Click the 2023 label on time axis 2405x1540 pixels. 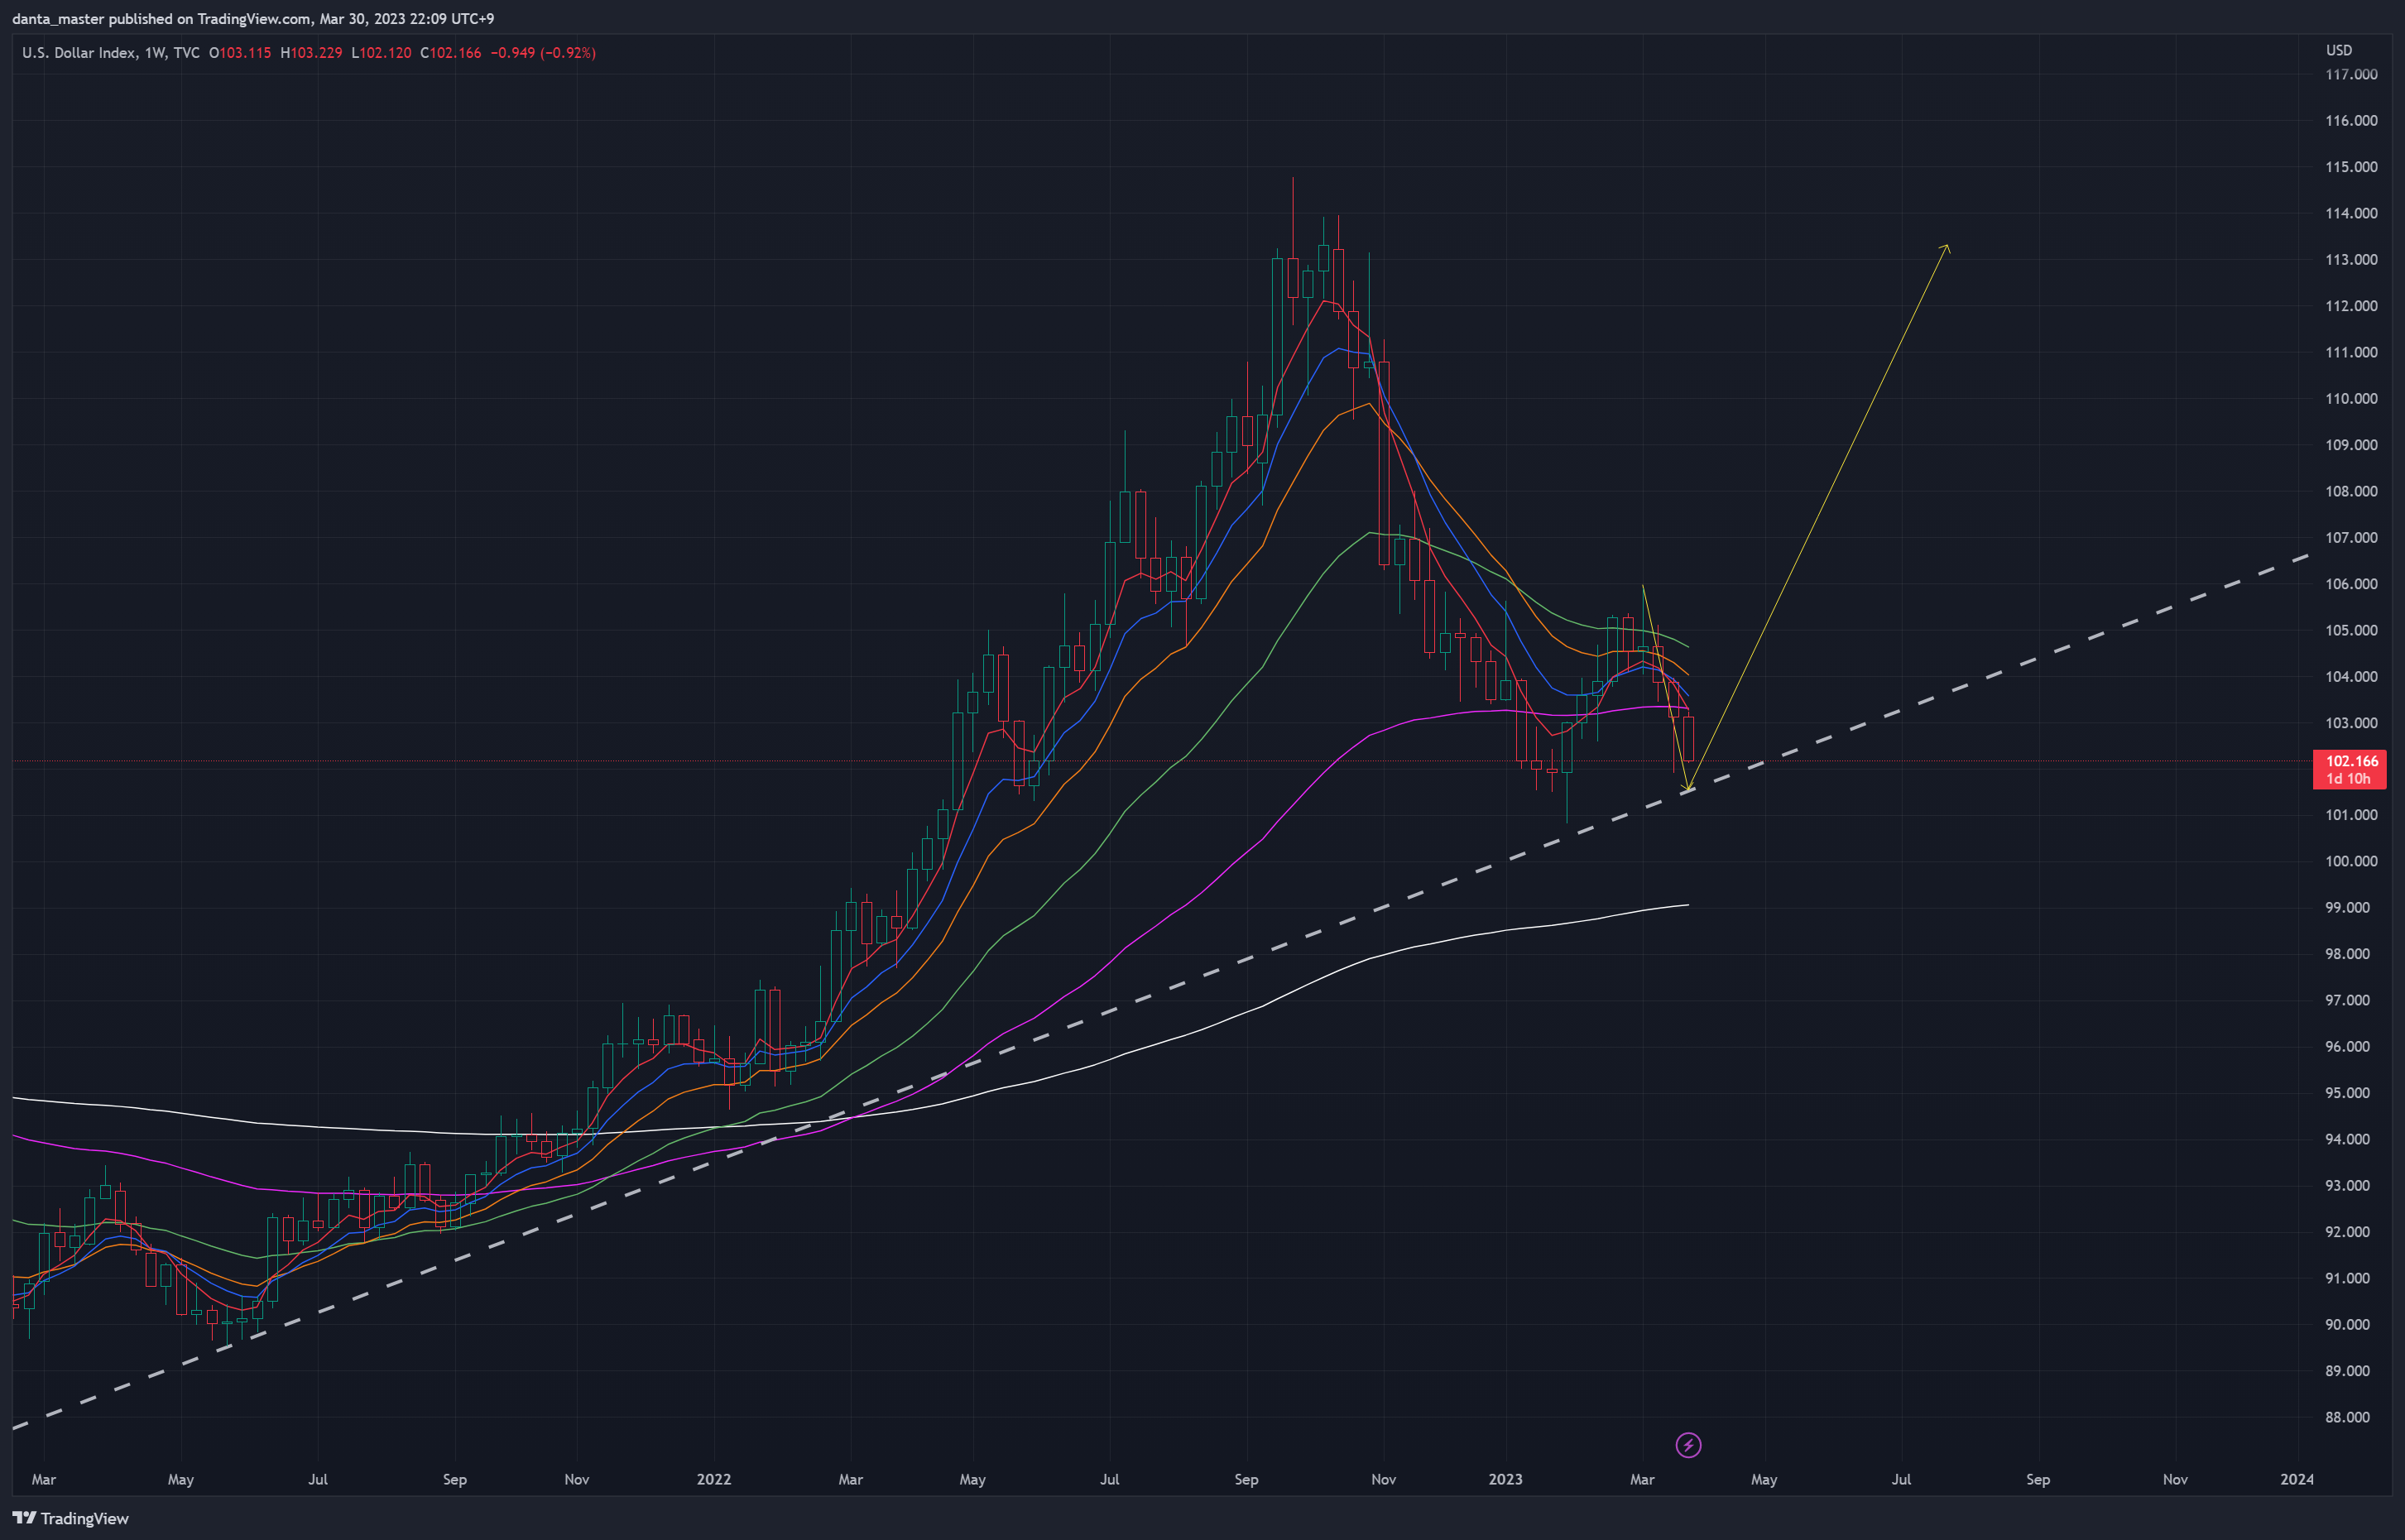1505,1479
